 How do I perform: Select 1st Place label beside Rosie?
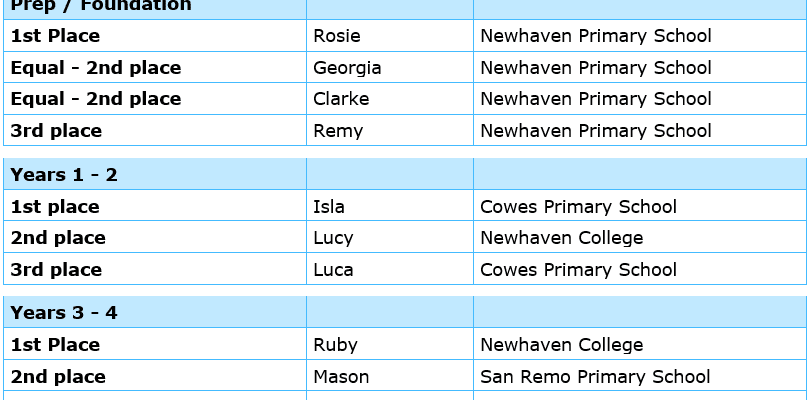click(x=55, y=36)
